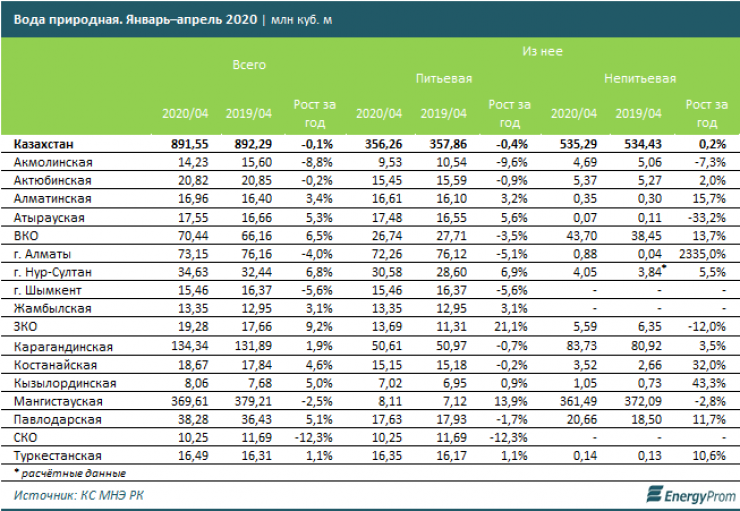Select the 'Мангистауская' region row label
The width and height of the screenshot is (740, 511).
pos(56,400)
